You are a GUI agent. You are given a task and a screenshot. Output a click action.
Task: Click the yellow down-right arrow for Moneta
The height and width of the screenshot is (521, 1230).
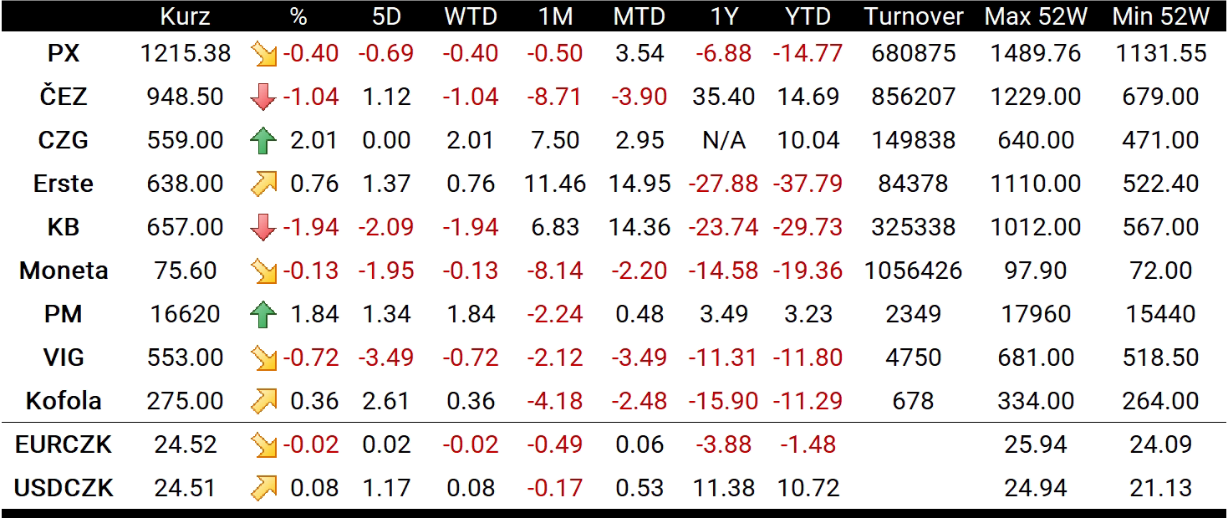pos(263,271)
